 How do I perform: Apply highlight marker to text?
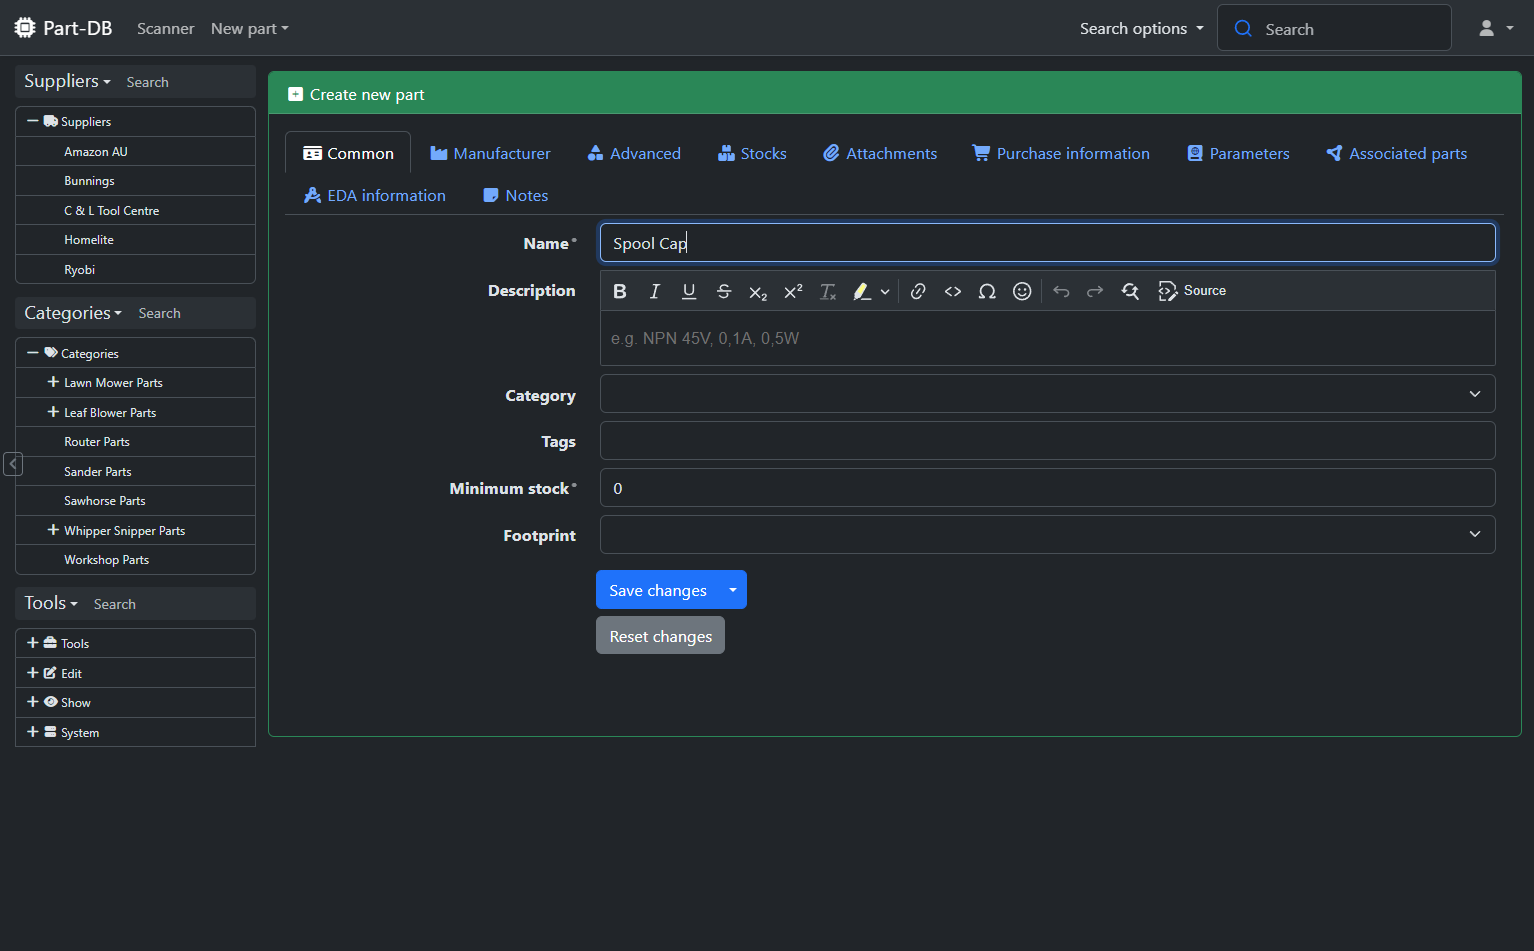pos(861,291)
